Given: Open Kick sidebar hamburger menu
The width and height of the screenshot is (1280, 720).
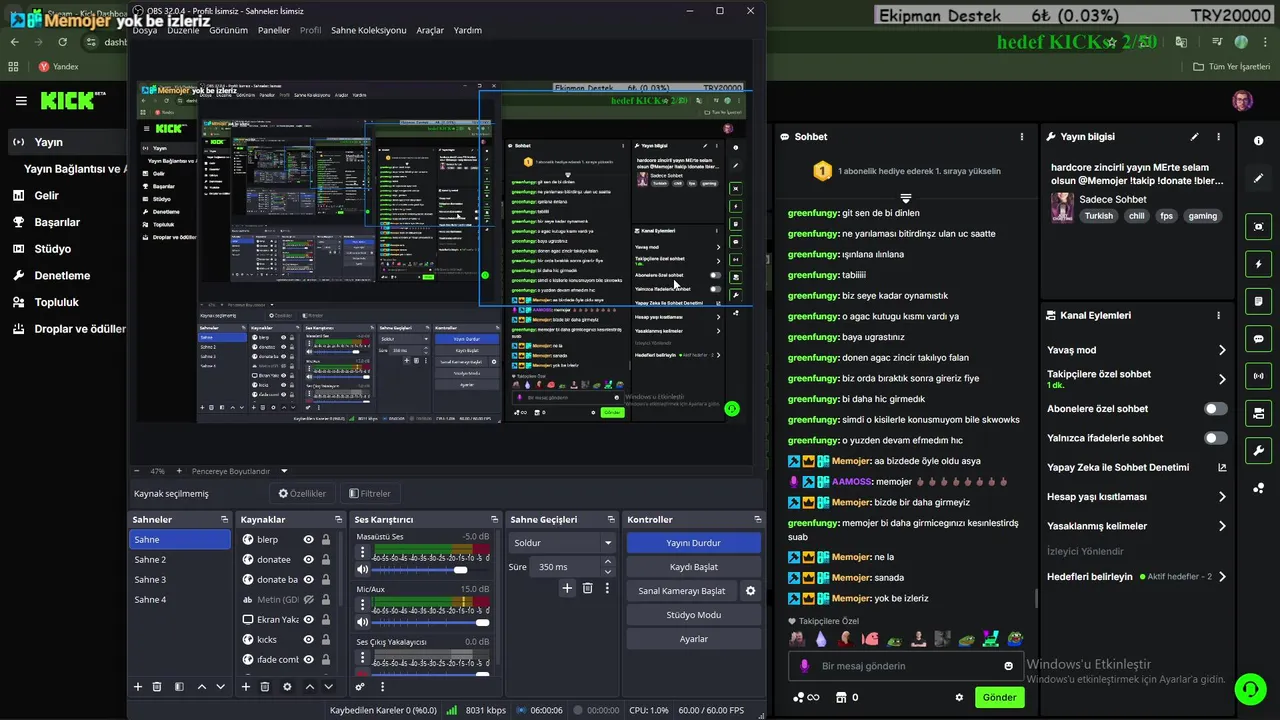Looking at the screenshot, I should click(21, 101).
